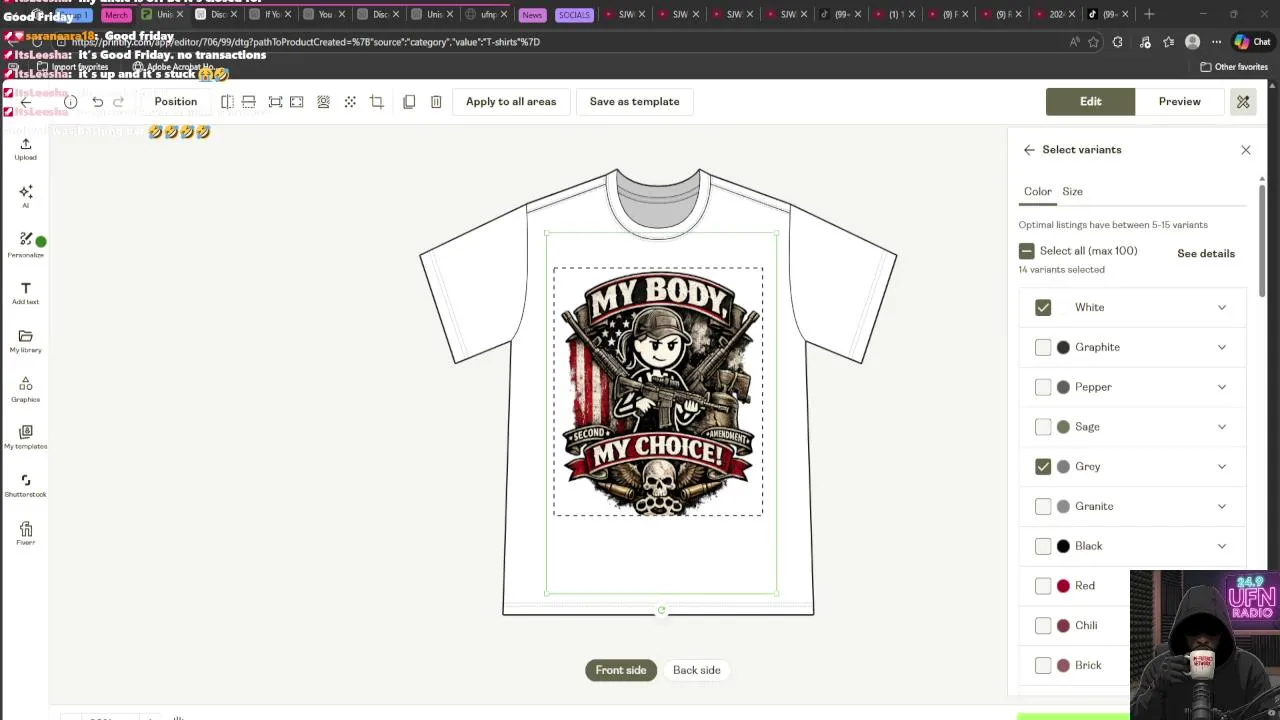This screenshot has height=720, width=1280.
Task: Select the Add text tool
Action: click(25, 293)
